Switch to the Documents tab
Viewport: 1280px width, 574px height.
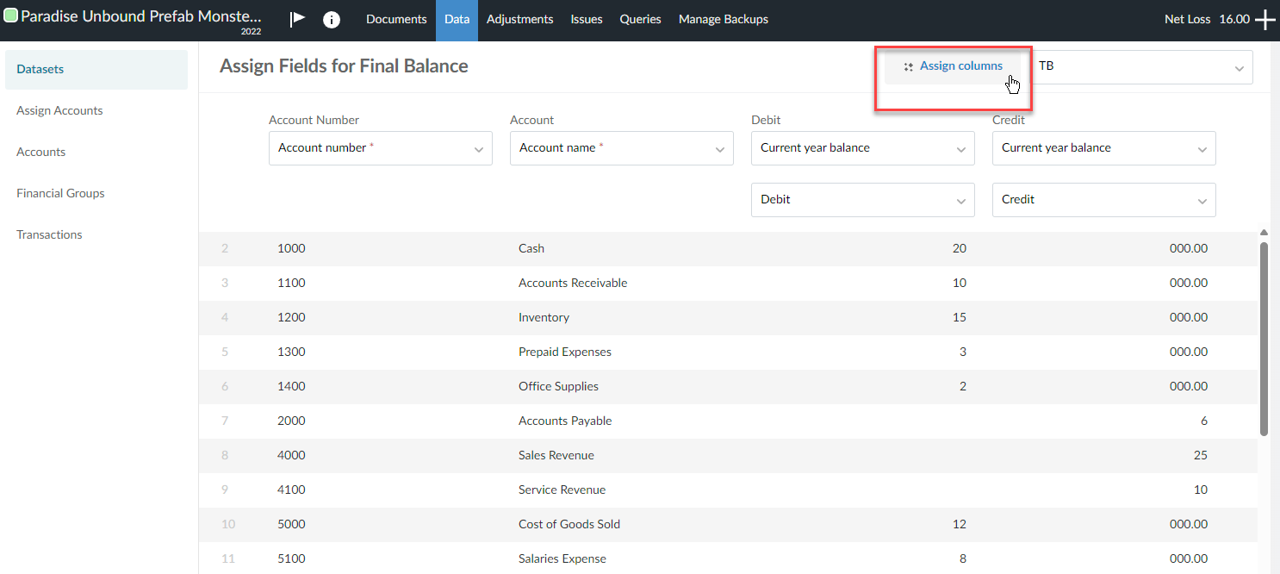click(396, 19)
